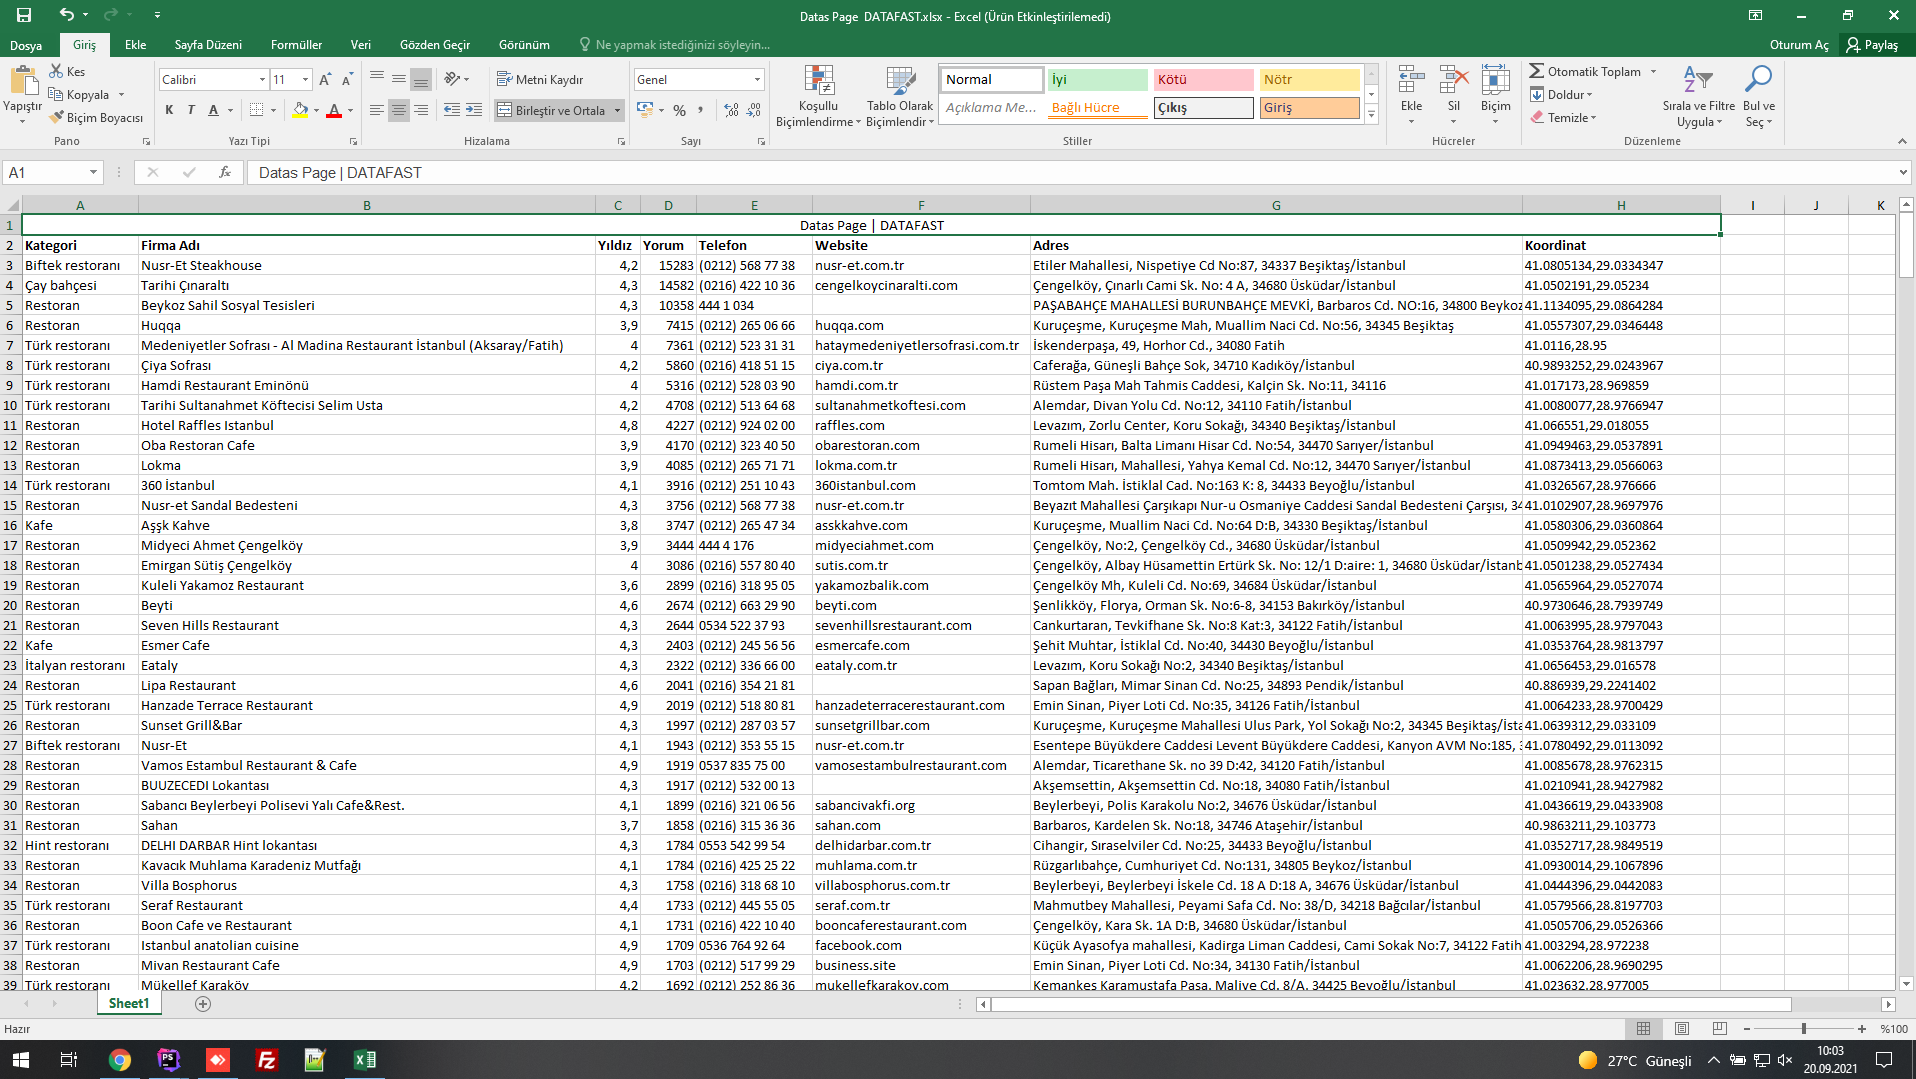This screenshot has width=1916, height=1079.
Task: Click the Ne yapmak istediğinizi söyleyin search box
Action: click(683, 45)
